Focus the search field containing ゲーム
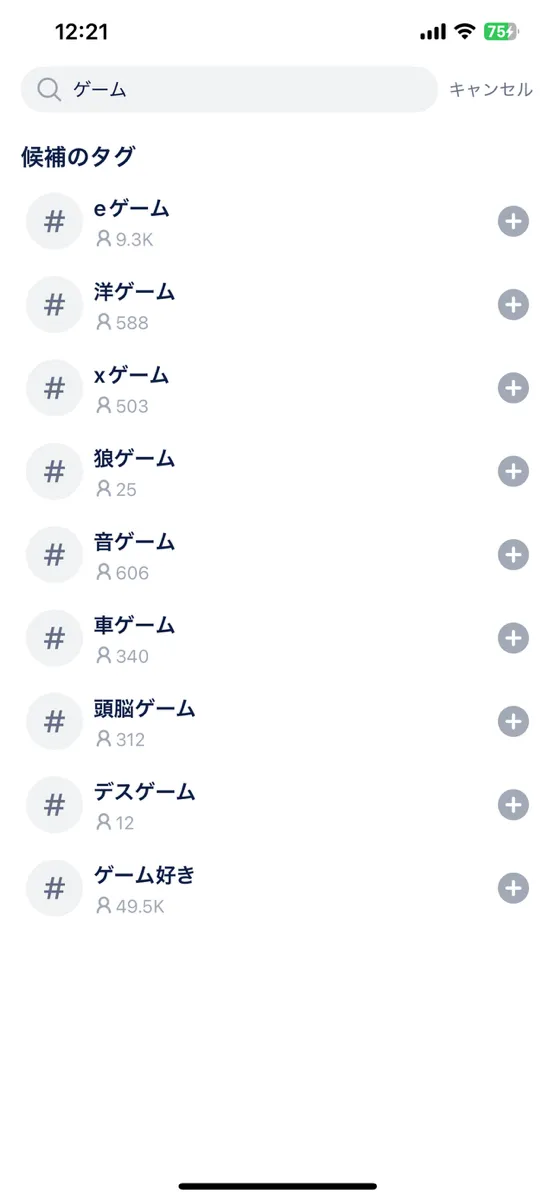Screen dimensions: 555x1200 tap(229, 89)
